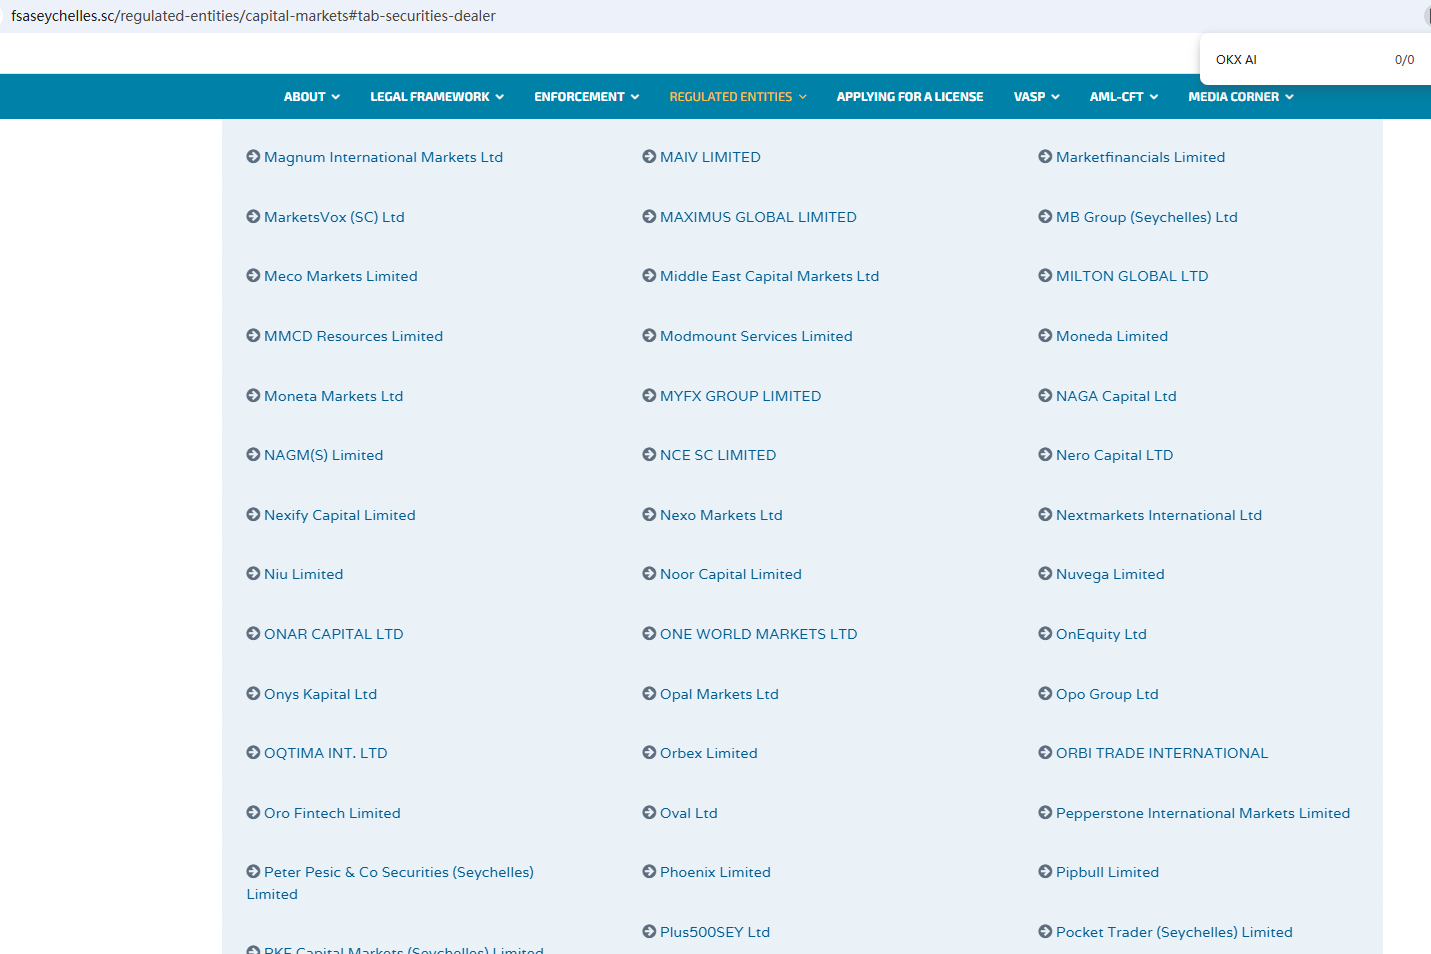Open the LEGAL FRAMEWORK menu
The image size is (1431, 954).
(x=437, y=97)
